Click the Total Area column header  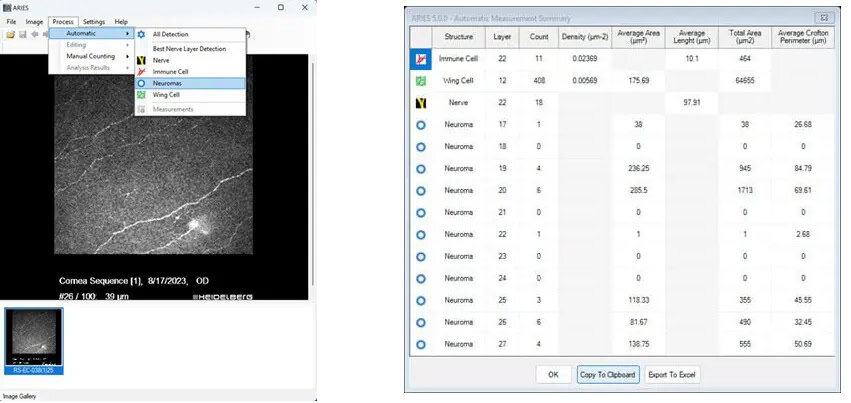tap(745, 37)
